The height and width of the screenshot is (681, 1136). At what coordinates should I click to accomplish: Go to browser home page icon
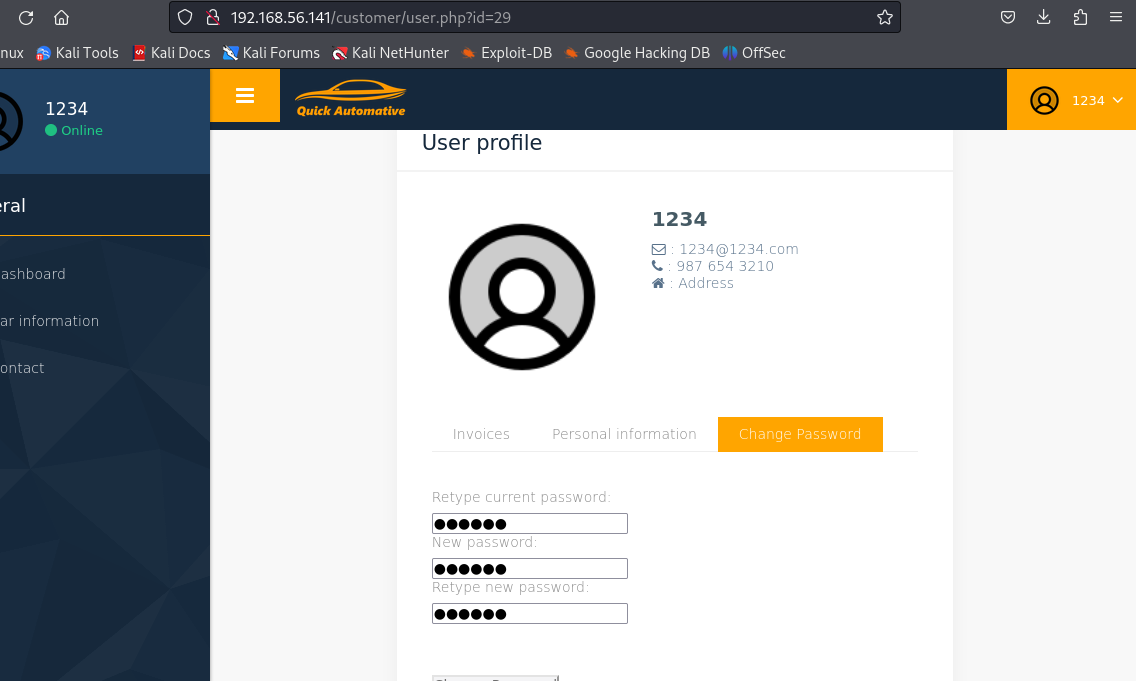62,17
